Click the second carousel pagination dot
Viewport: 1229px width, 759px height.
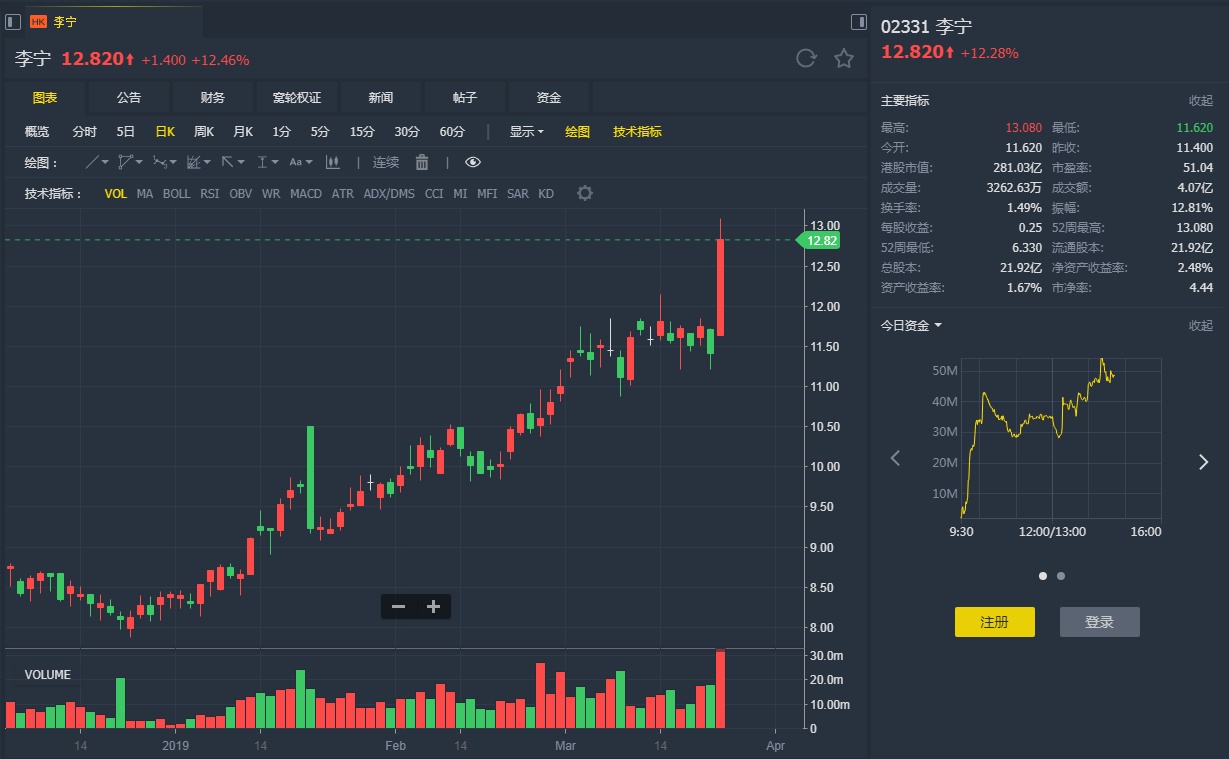1061,576
